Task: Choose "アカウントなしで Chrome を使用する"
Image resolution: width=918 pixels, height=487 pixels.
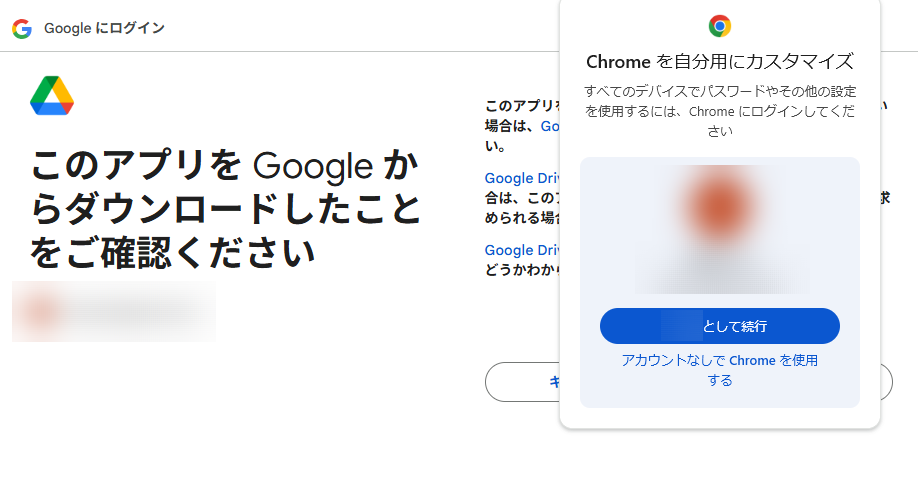Action: (x=719, y=370)
